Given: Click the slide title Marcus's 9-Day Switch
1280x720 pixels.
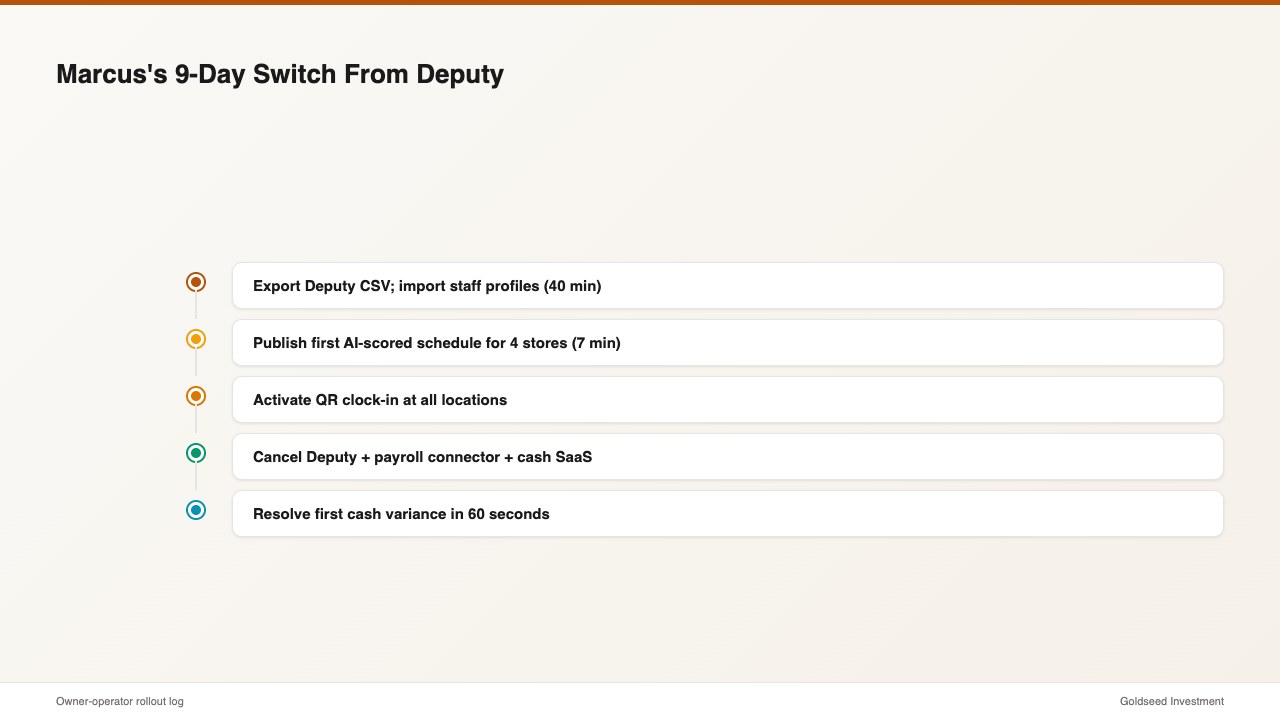Looking at the screenshot, I should [x=280, y=74].
